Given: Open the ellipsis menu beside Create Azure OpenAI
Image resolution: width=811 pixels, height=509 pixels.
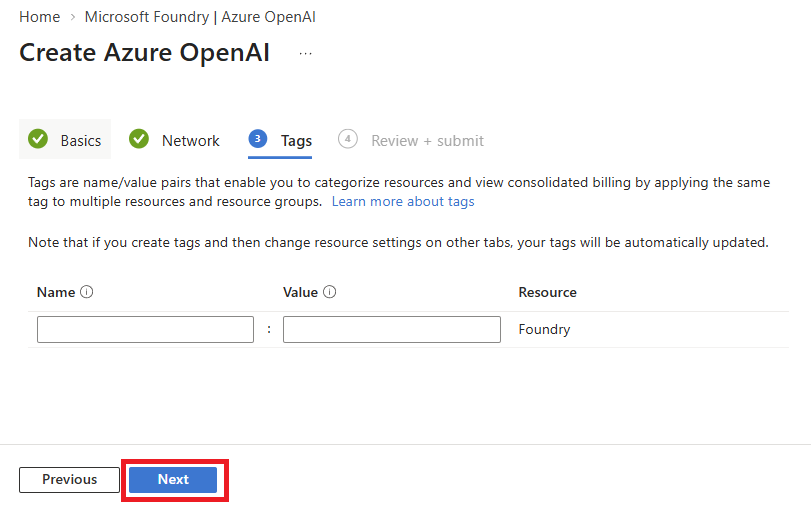Looking at the screenshot, I should (x=305, y=53).
